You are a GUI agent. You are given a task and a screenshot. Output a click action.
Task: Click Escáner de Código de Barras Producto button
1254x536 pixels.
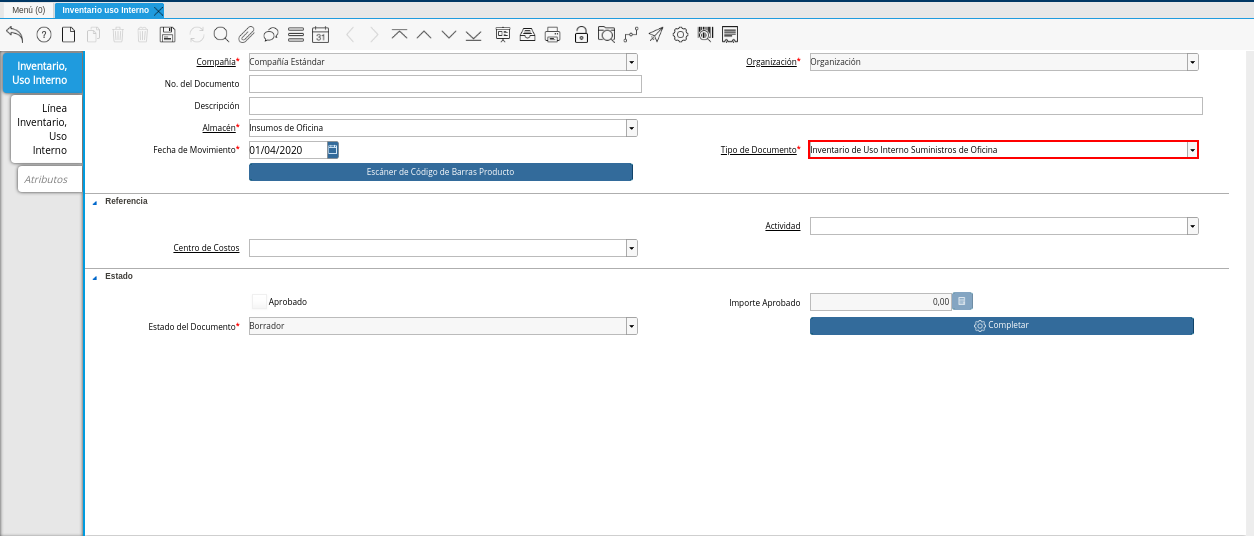[x=440, y=172]
